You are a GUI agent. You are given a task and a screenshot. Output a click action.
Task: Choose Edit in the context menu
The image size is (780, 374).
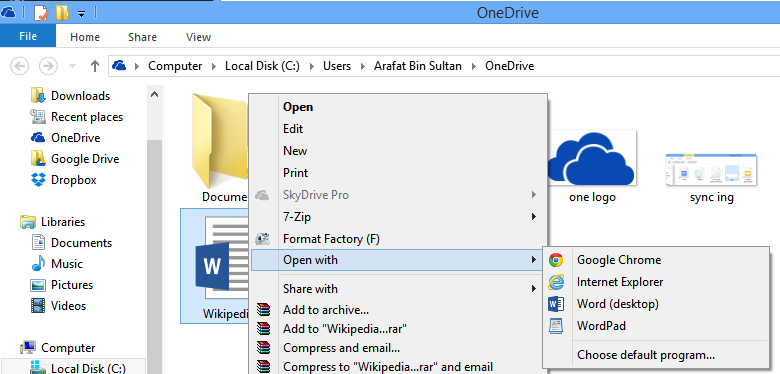398,129
